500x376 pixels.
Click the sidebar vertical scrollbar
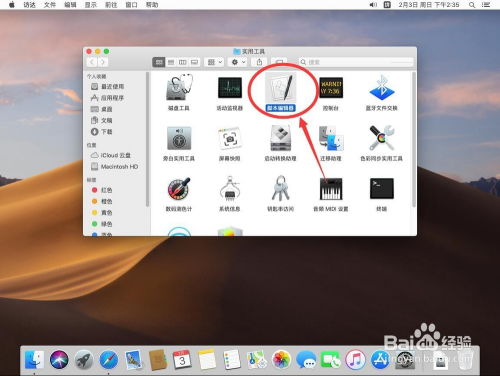147,139
